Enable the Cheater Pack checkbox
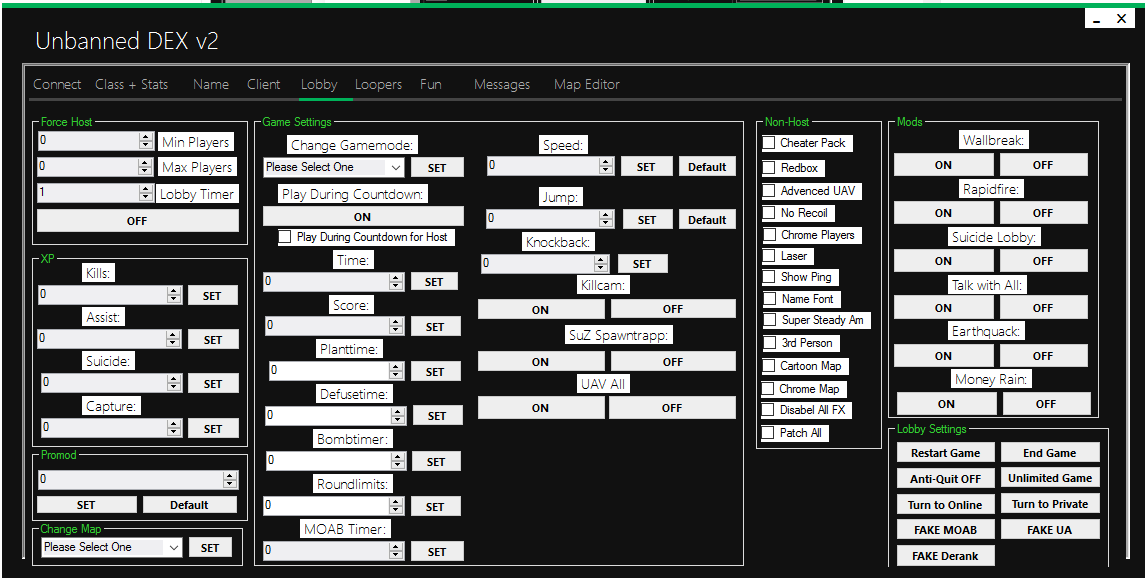Viewport: 1145px width, 578px height. click(x=769, y=143)
